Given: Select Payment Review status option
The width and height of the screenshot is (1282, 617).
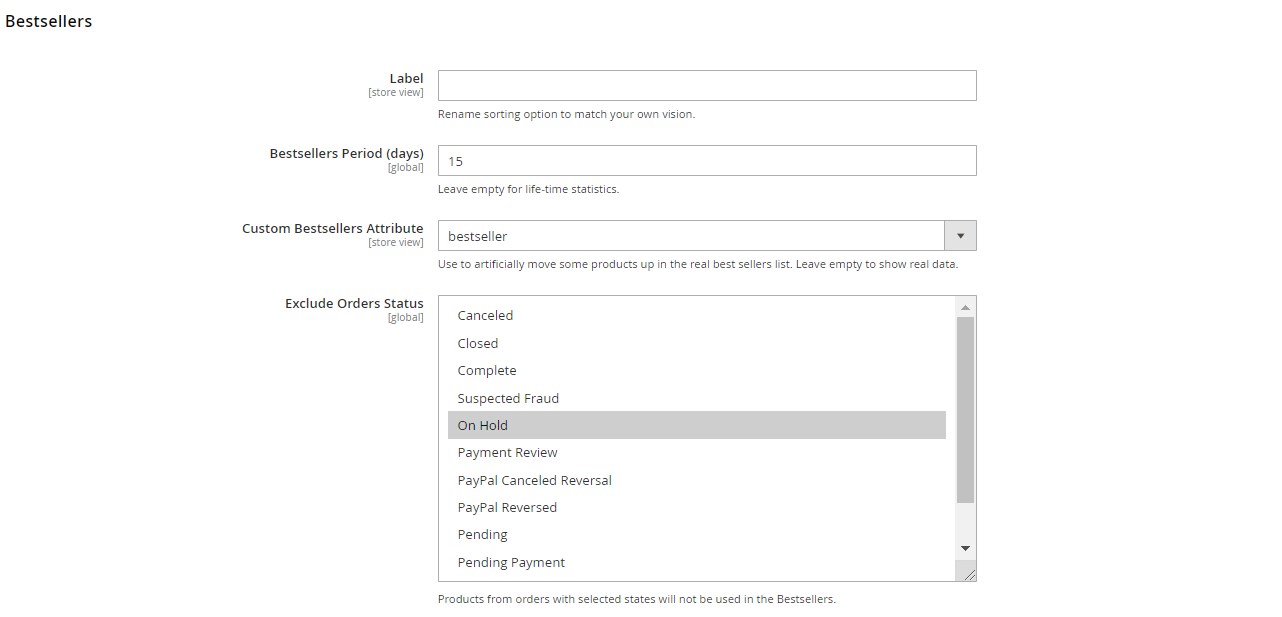Looking at the screenshot, I should [x=507, y=452].
